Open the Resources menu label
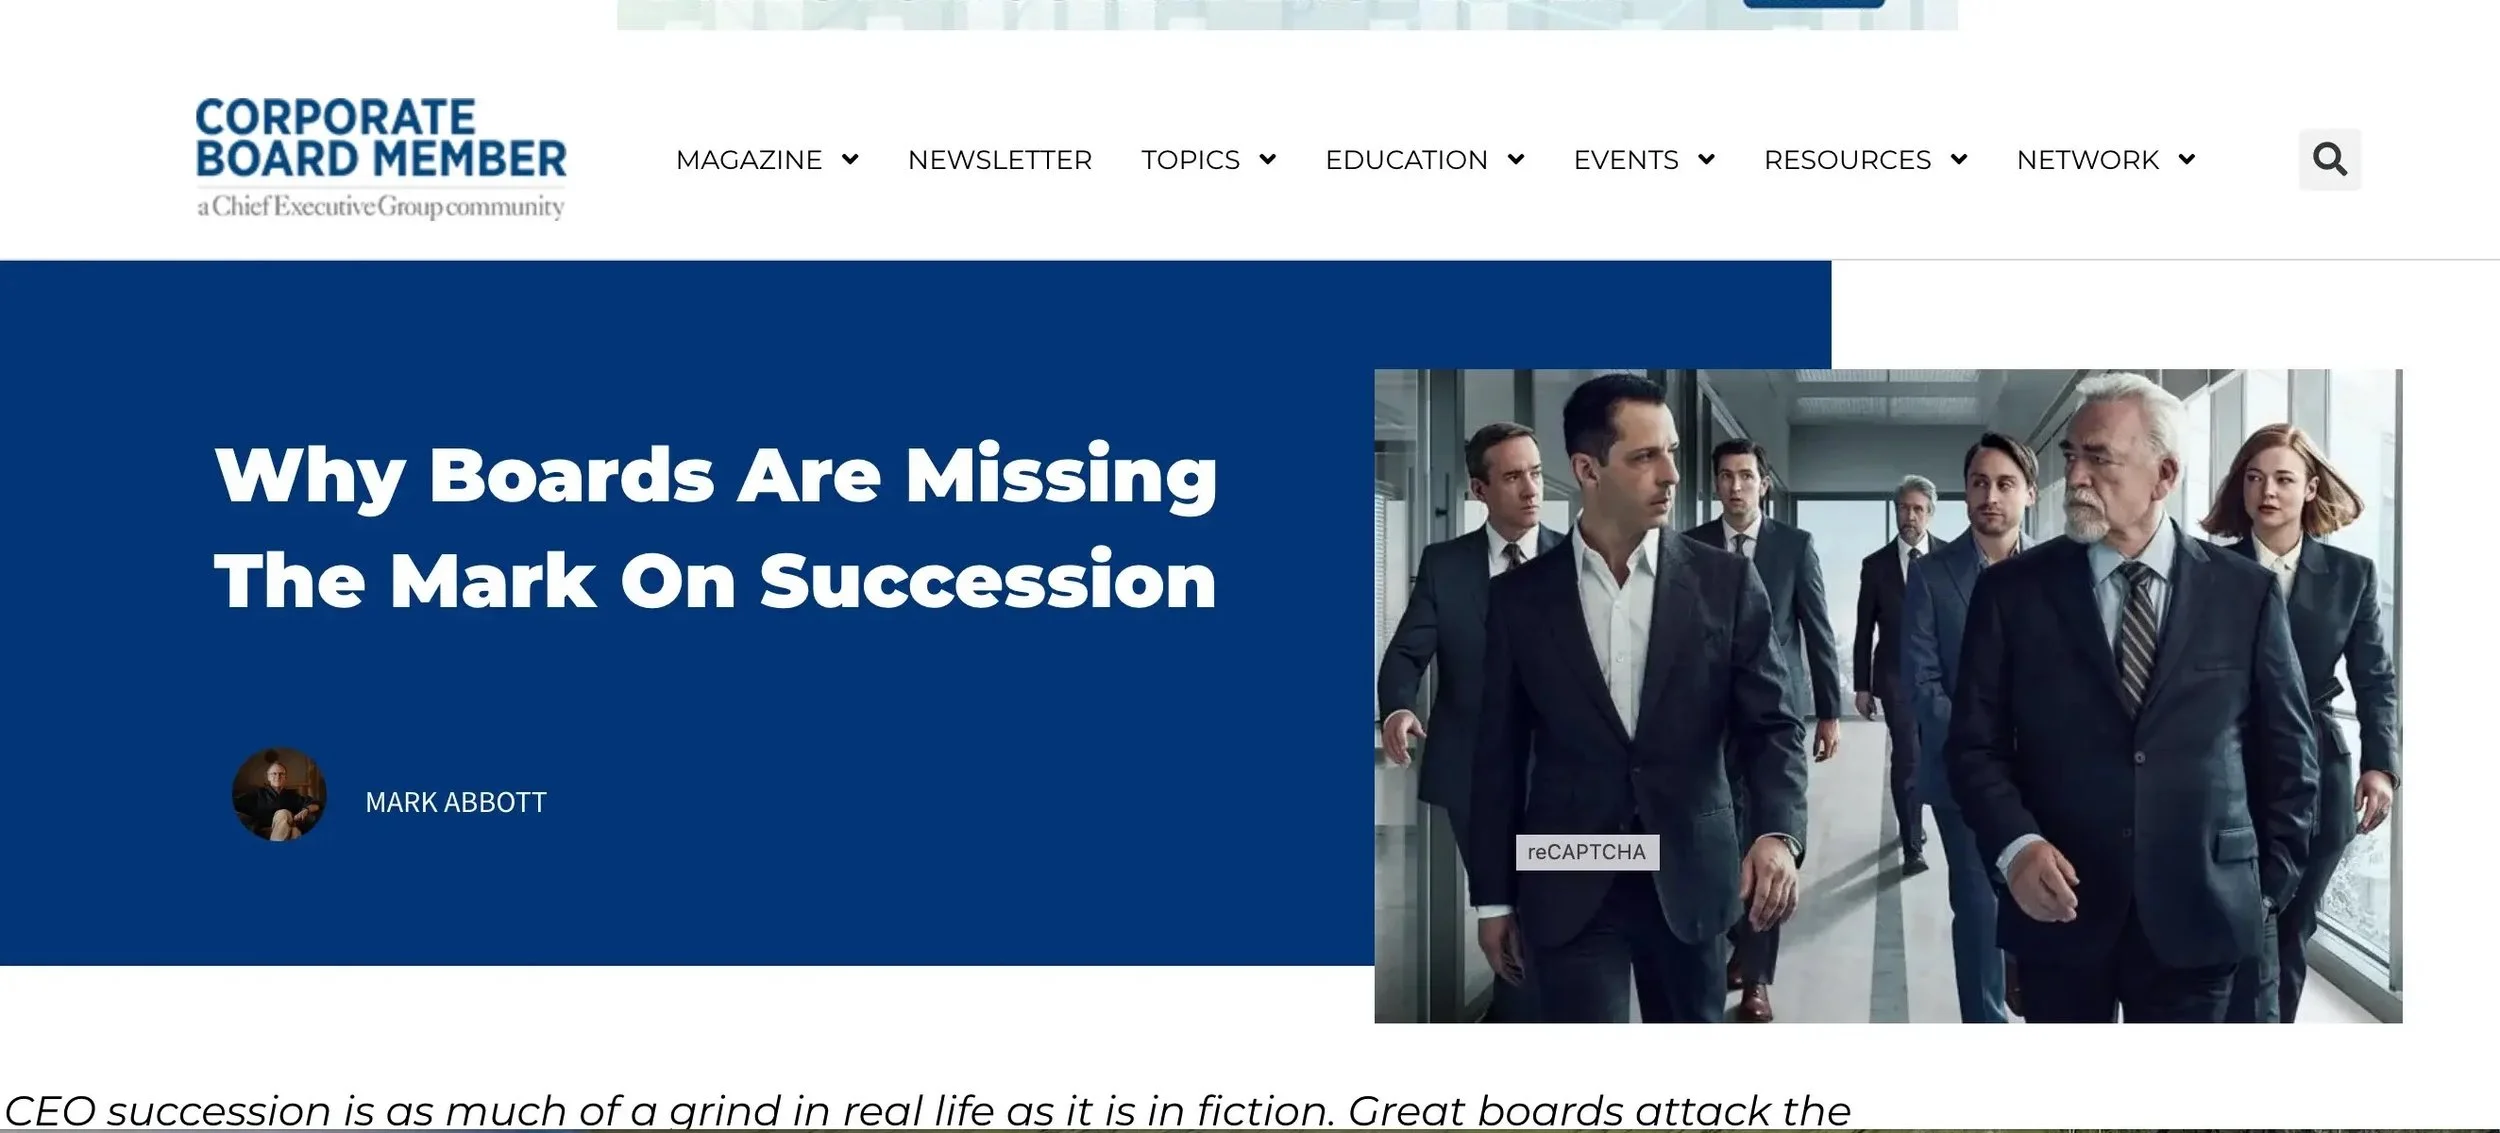Screen dimensions: 2500x1133 point(1848,160)
